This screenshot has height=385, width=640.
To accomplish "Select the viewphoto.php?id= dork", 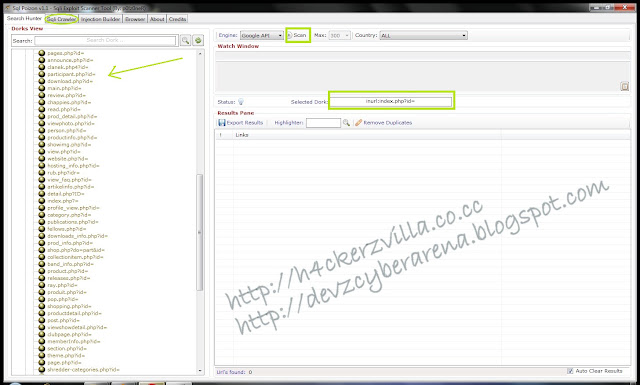I will [71, 123].
